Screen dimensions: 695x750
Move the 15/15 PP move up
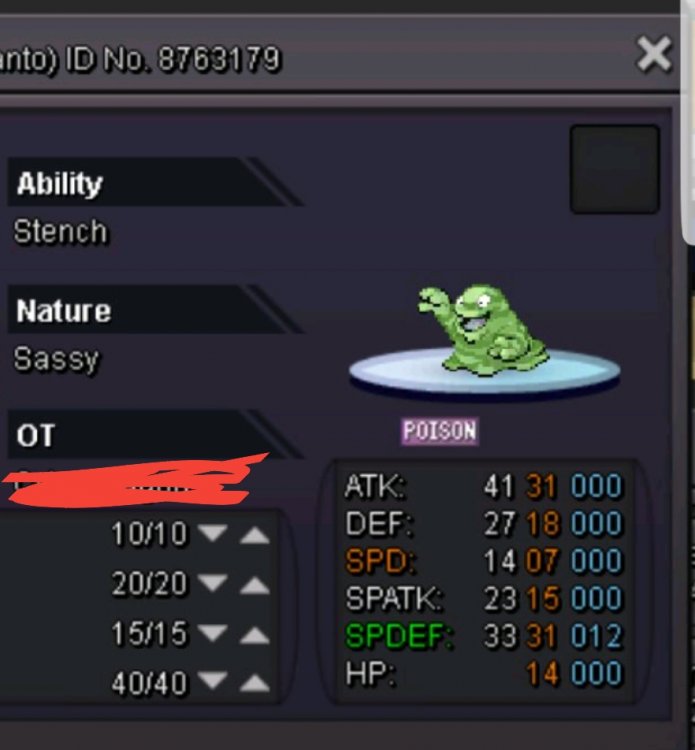click(254, 635)
